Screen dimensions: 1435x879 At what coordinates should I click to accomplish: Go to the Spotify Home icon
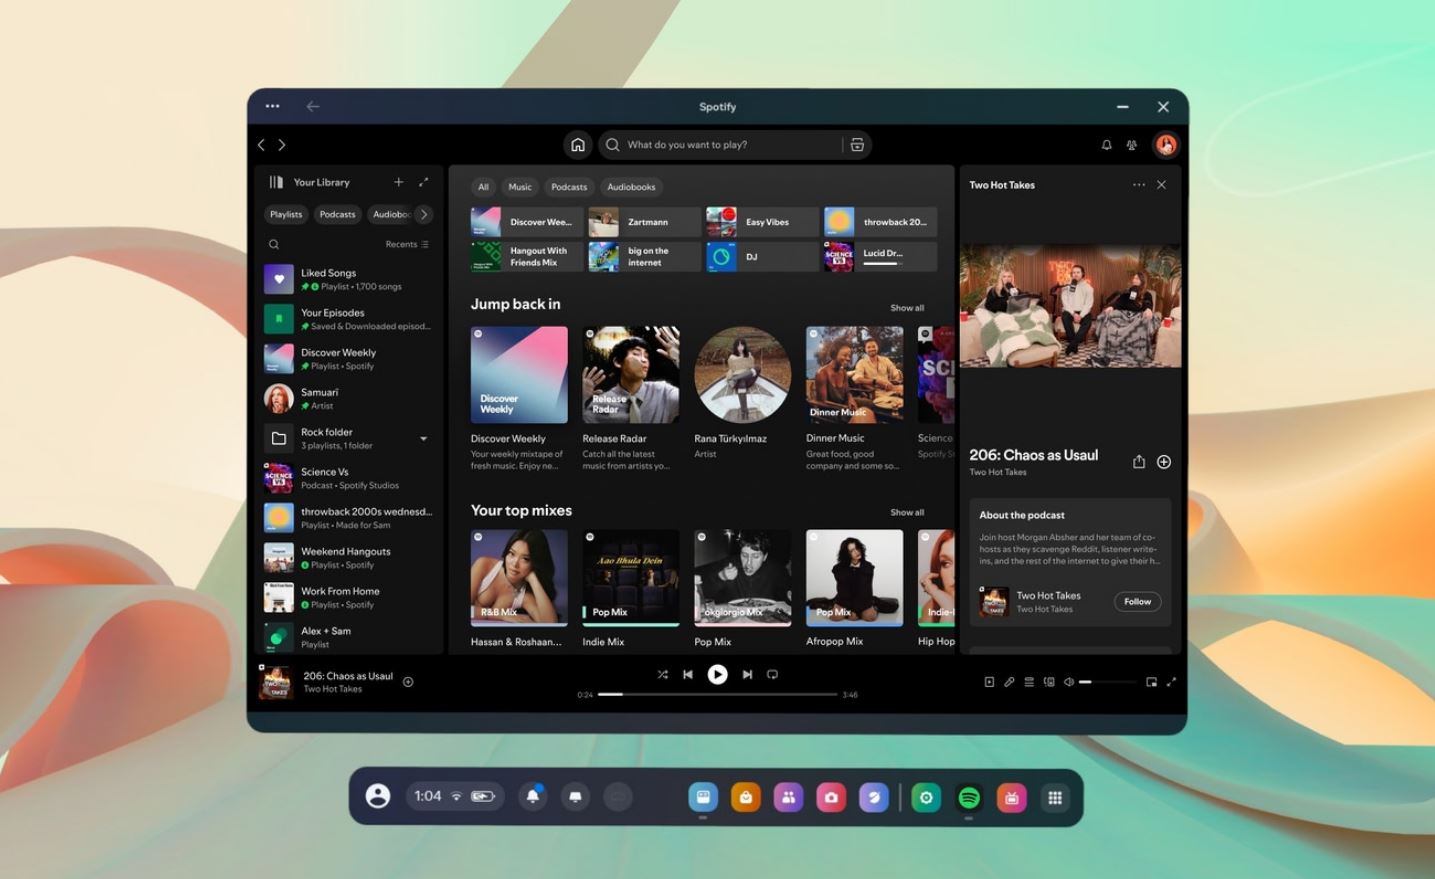[x=577, y=145]
